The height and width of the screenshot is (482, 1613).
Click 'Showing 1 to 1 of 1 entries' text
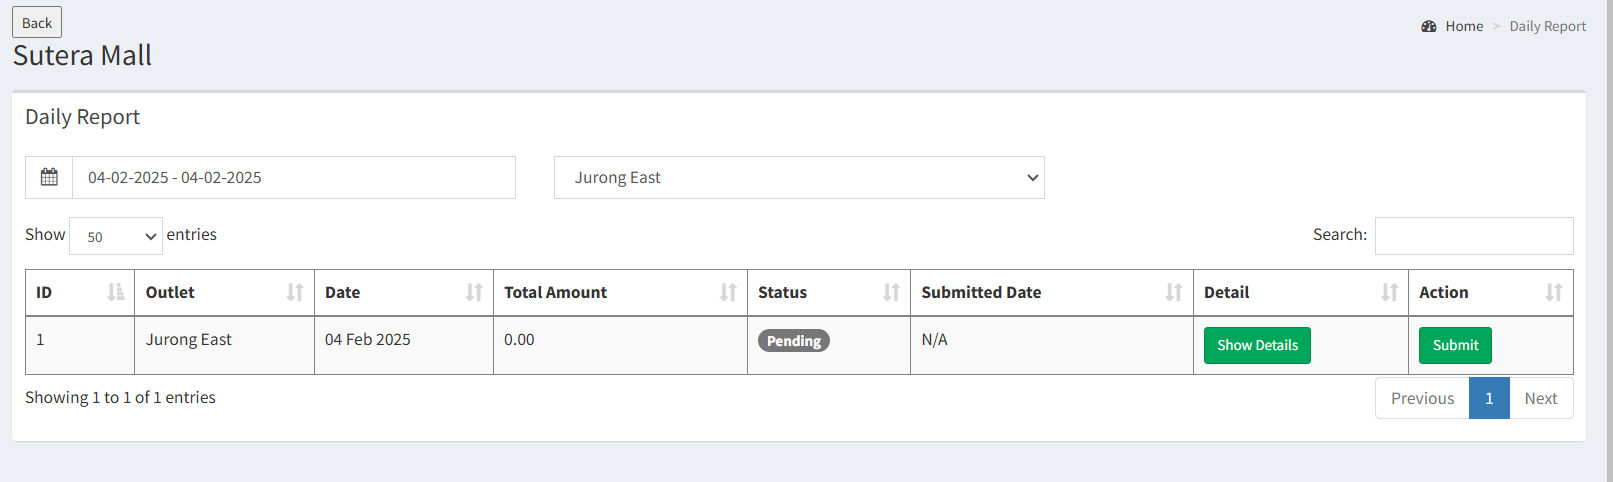pyautogui.click(x=120, y=397)
